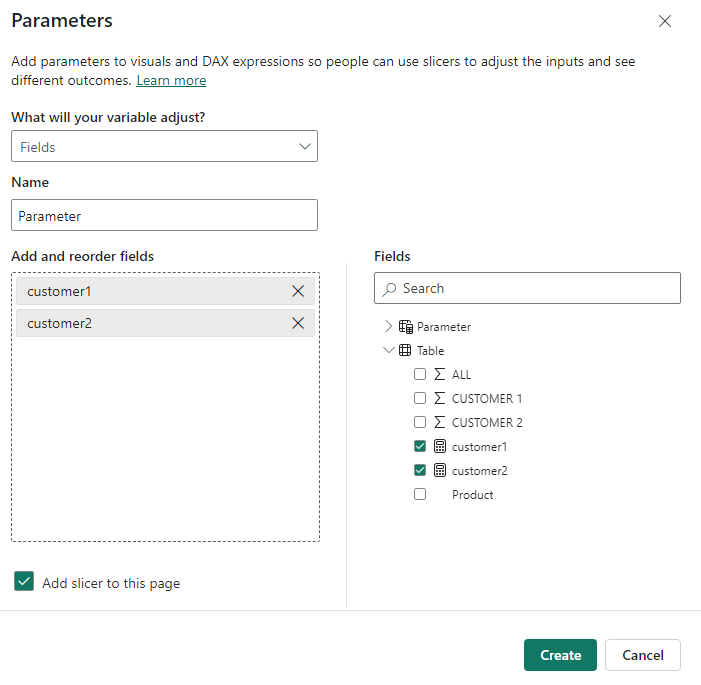The width and height of the screenshot is (701, 685).
Task: Open the 'What will your variable adjust' dropdown
Action: pos(165,146)
